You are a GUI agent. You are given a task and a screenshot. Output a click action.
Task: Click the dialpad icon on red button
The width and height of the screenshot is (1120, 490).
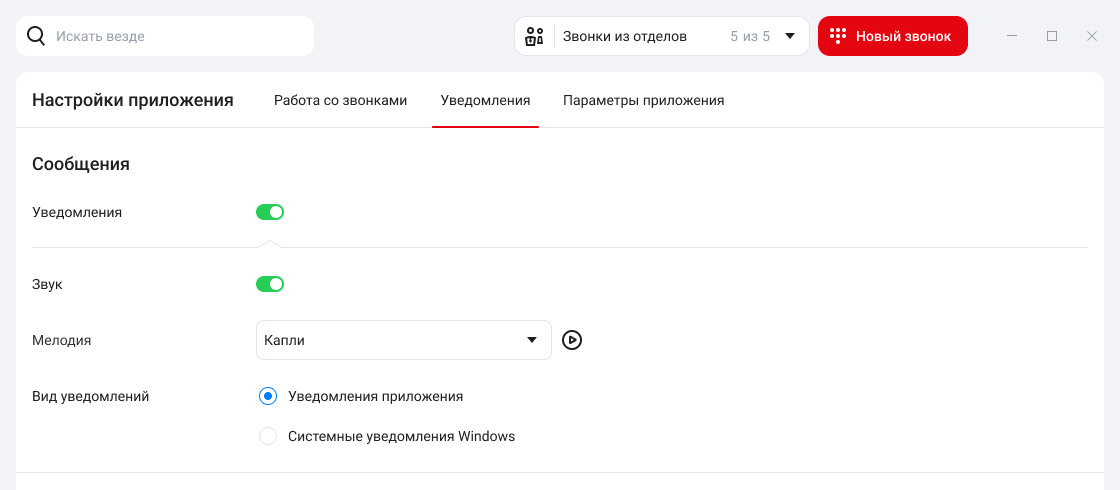(839, 36)
